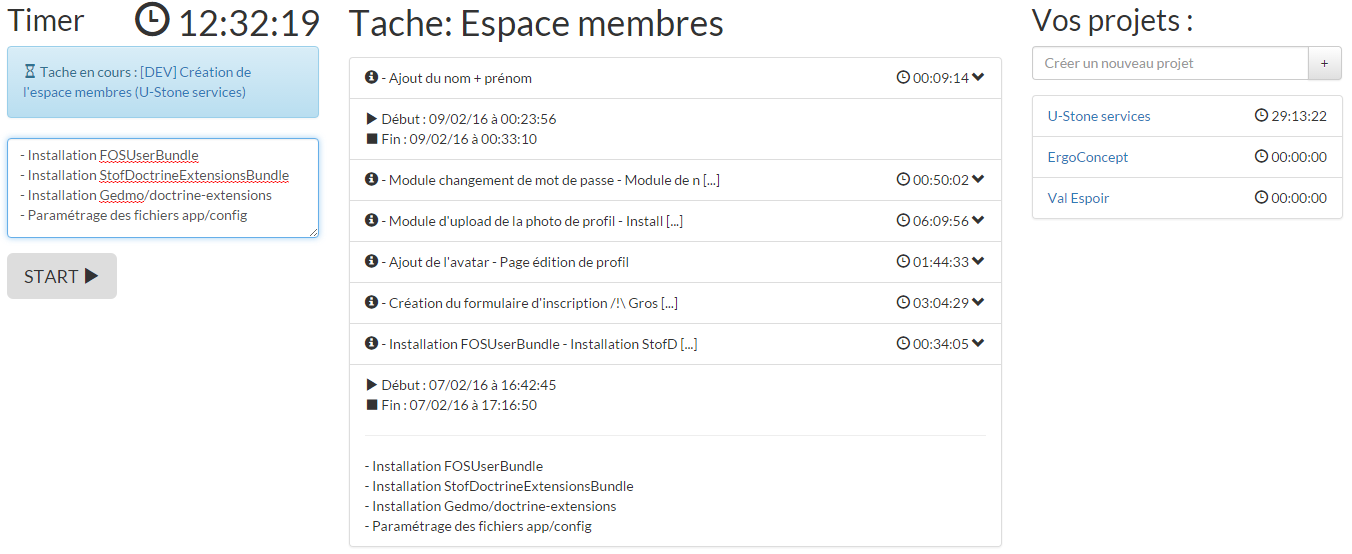Click the hourglass icon in current task box

pos(30,72)
